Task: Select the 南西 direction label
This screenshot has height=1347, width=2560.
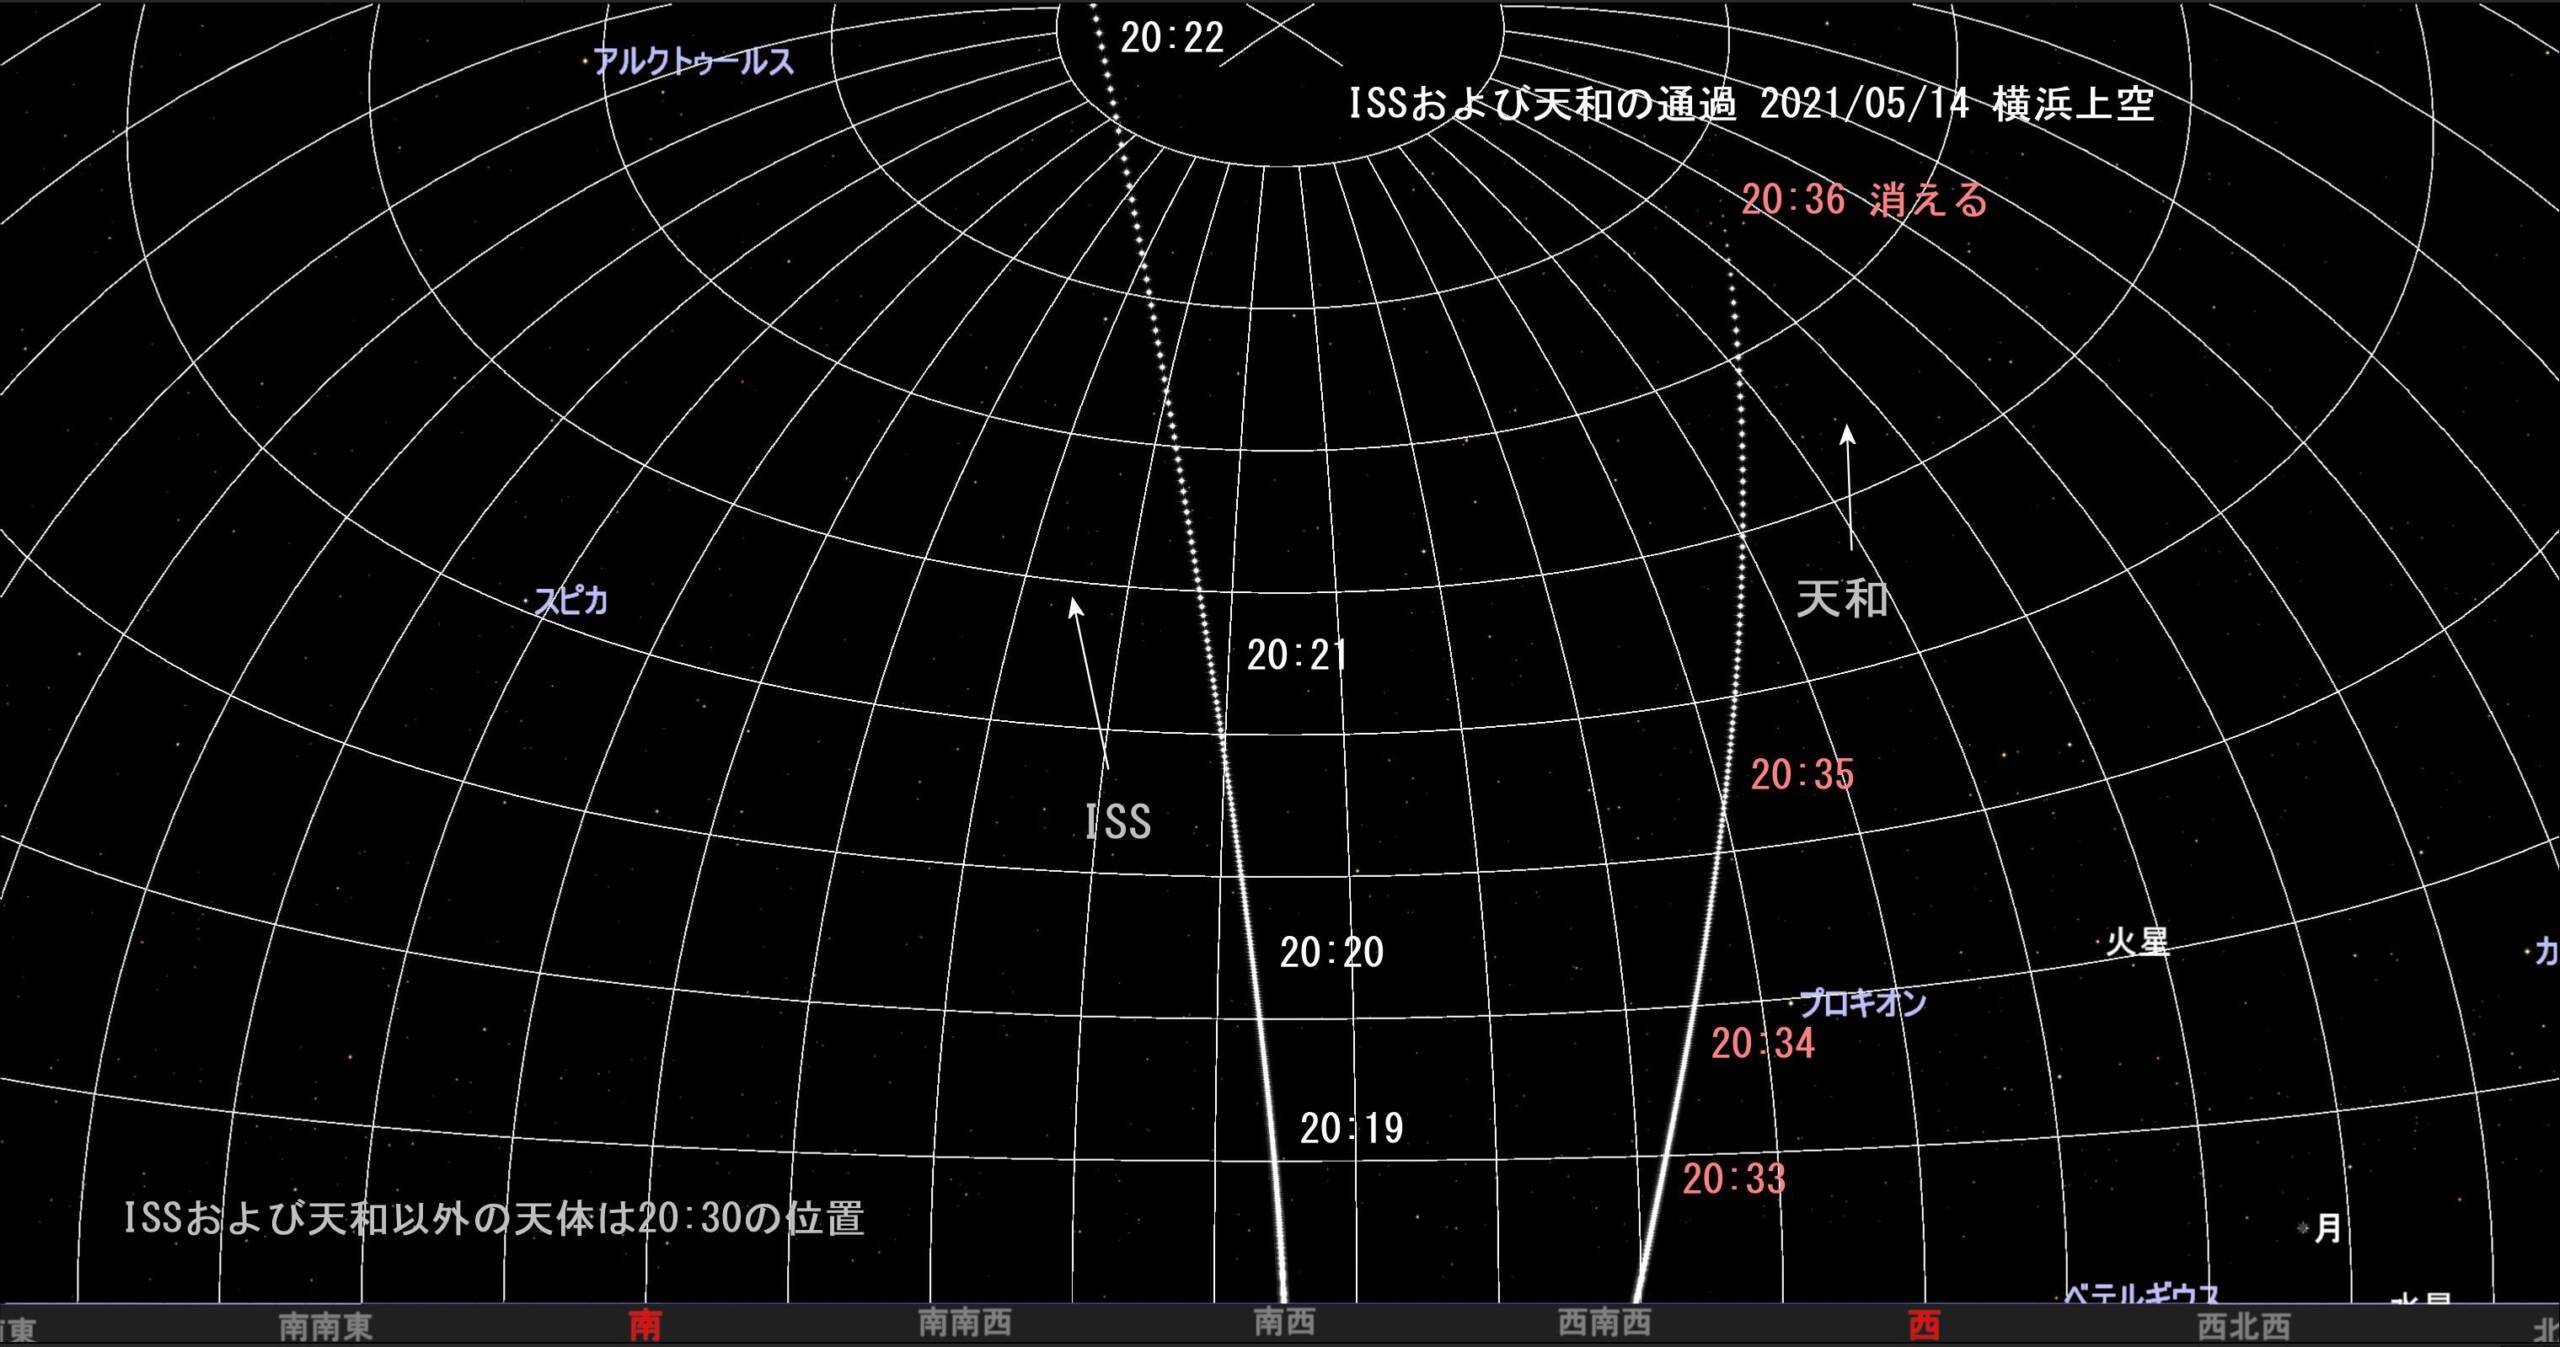Action: click(1284, 1323)
